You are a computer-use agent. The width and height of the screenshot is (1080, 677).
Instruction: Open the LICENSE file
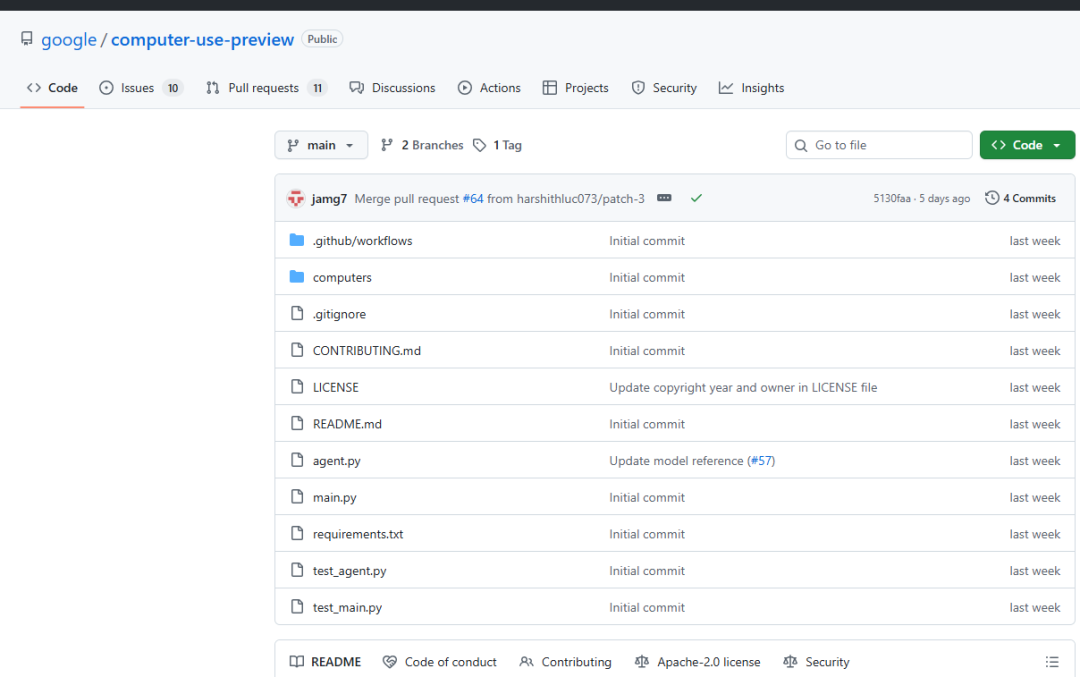pyautogui.click(x=335, y=388)
